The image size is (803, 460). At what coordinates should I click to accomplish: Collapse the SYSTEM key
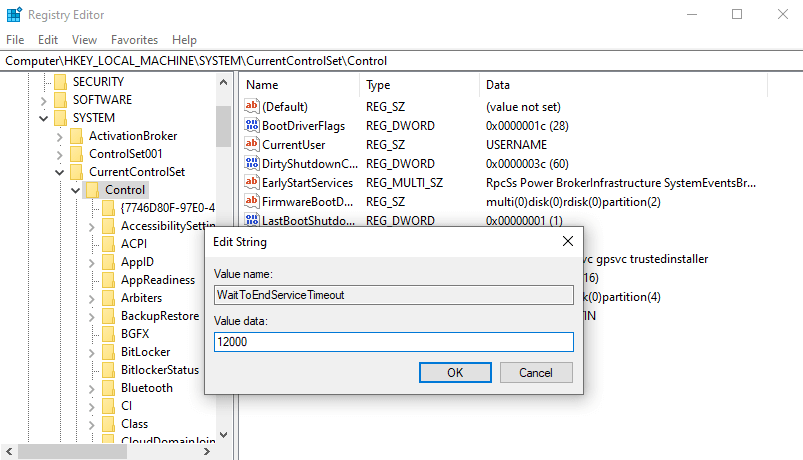[x=44, y=118]
